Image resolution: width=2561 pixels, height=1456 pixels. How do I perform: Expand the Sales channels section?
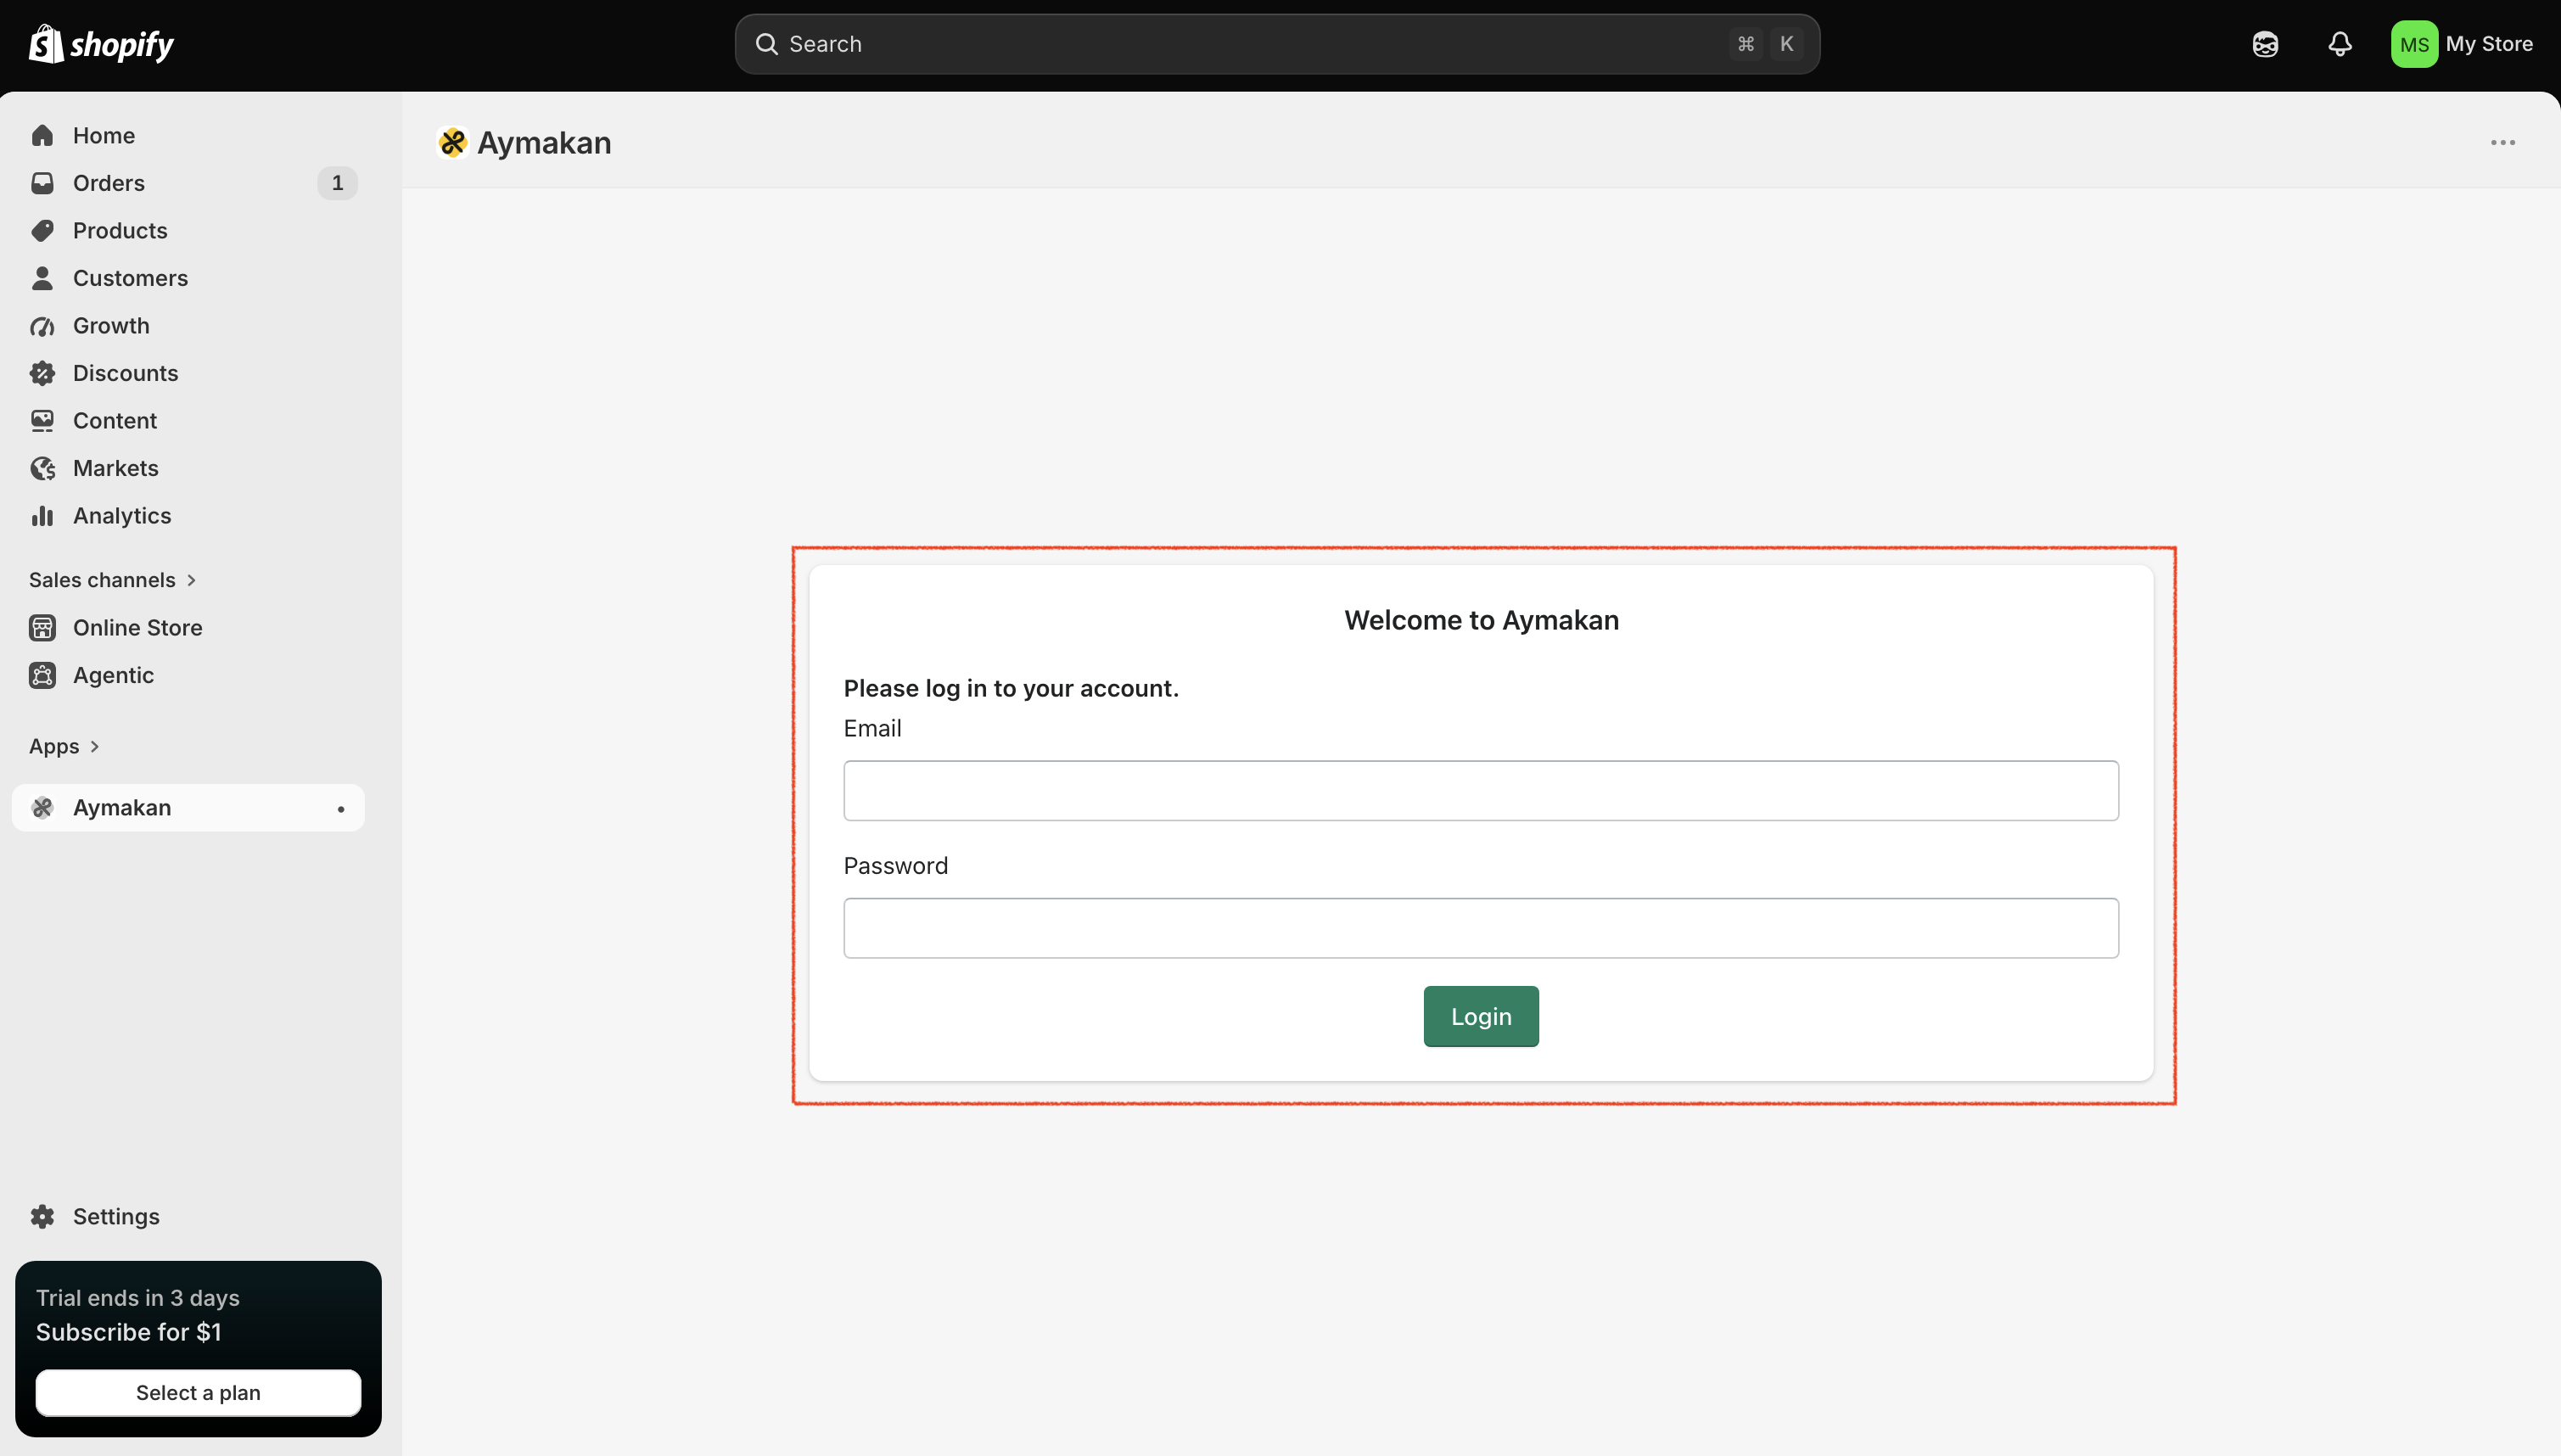[x=112, y=580]
